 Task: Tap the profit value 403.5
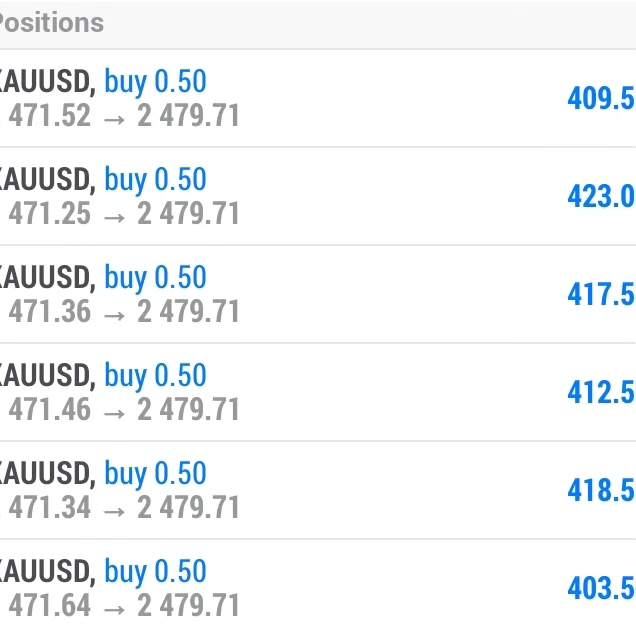(x=600, y=588)
